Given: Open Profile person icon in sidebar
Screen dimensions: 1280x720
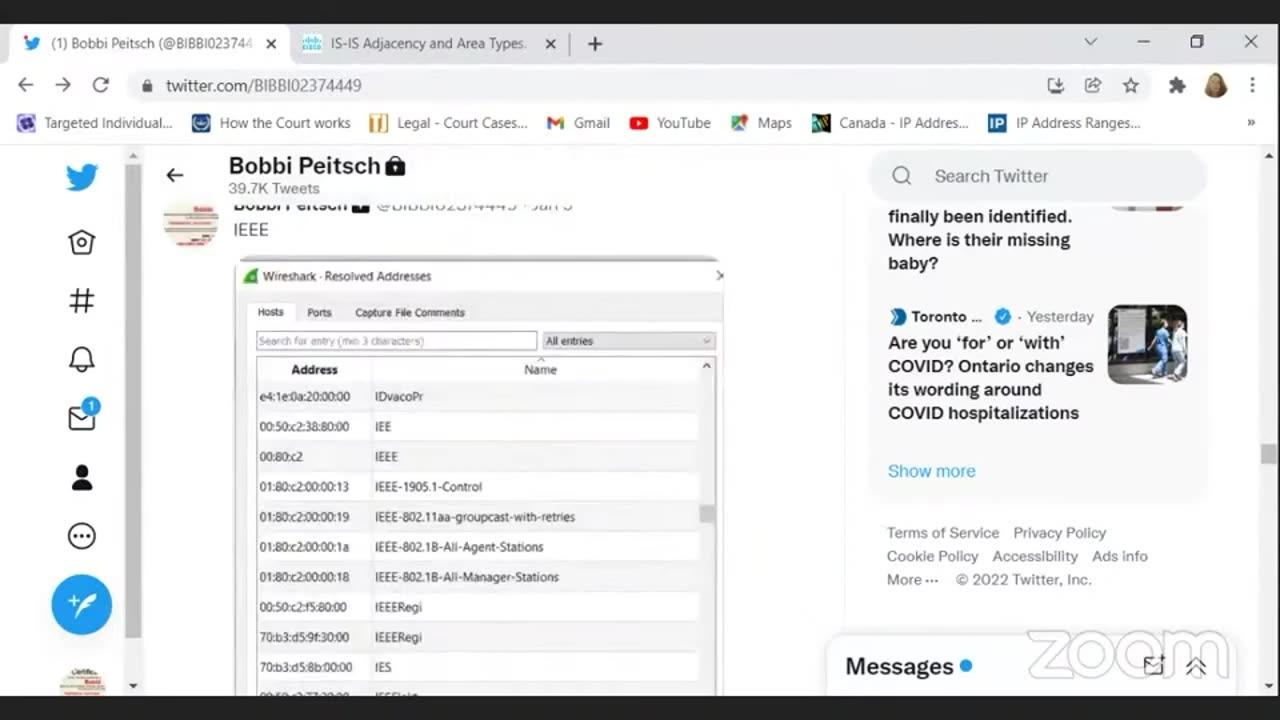Looking at the screenshot, I should [82, 478].
